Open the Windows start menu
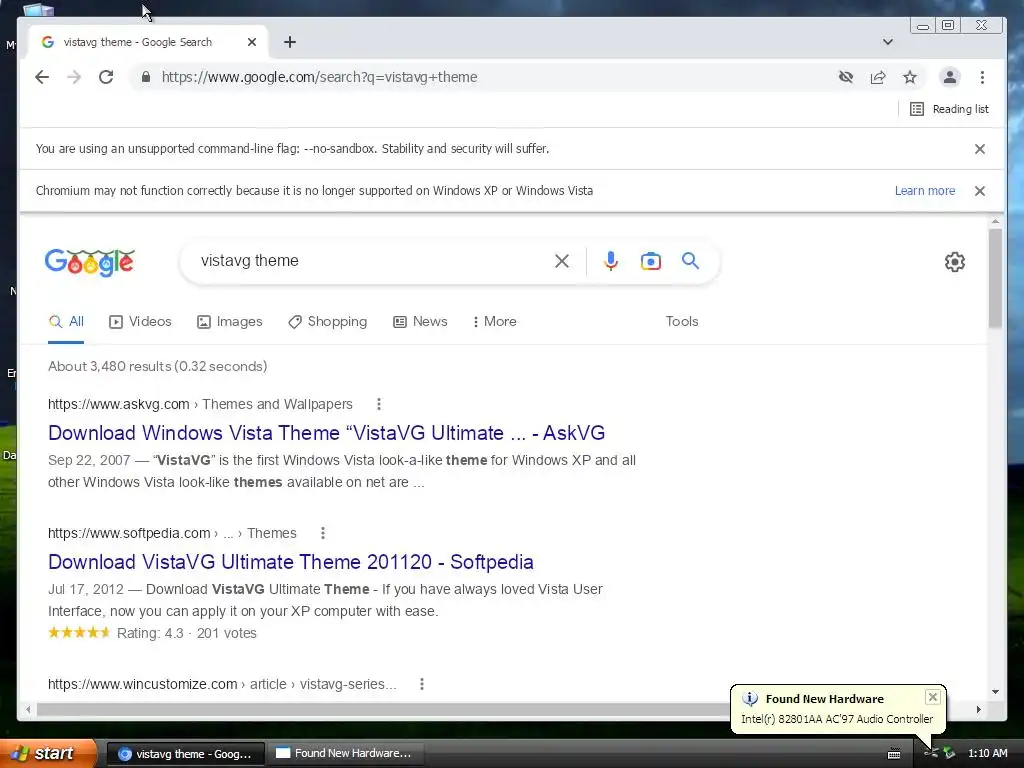1024x768 pixels. click(49, 753)
